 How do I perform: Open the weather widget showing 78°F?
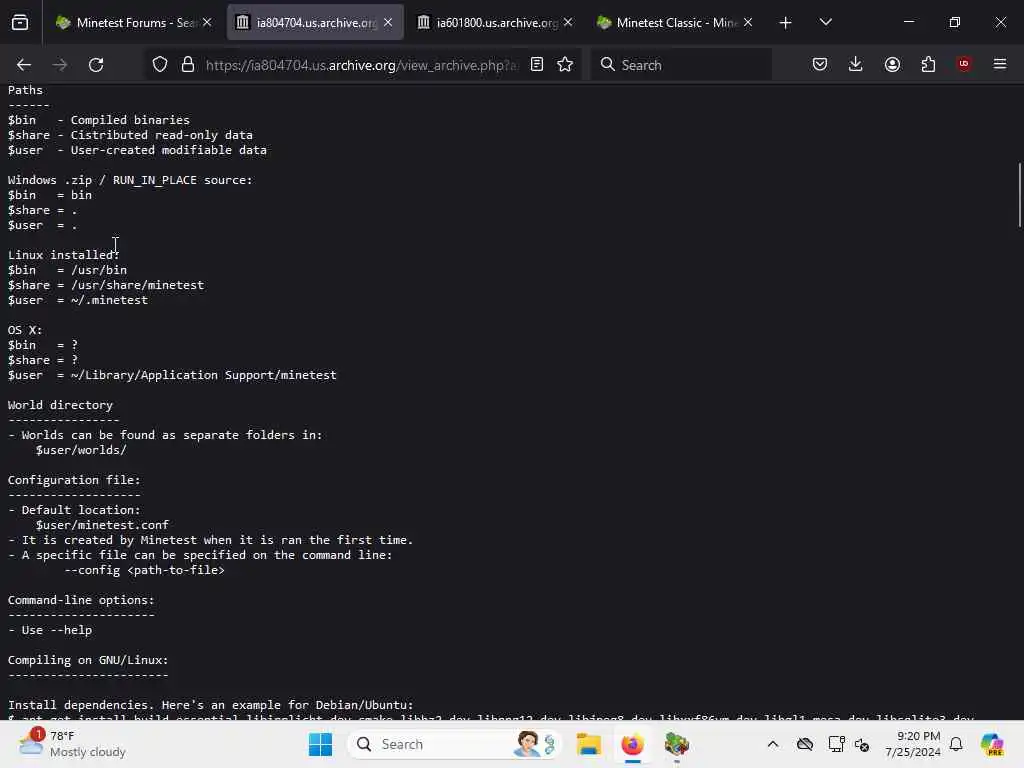point(72,744)
